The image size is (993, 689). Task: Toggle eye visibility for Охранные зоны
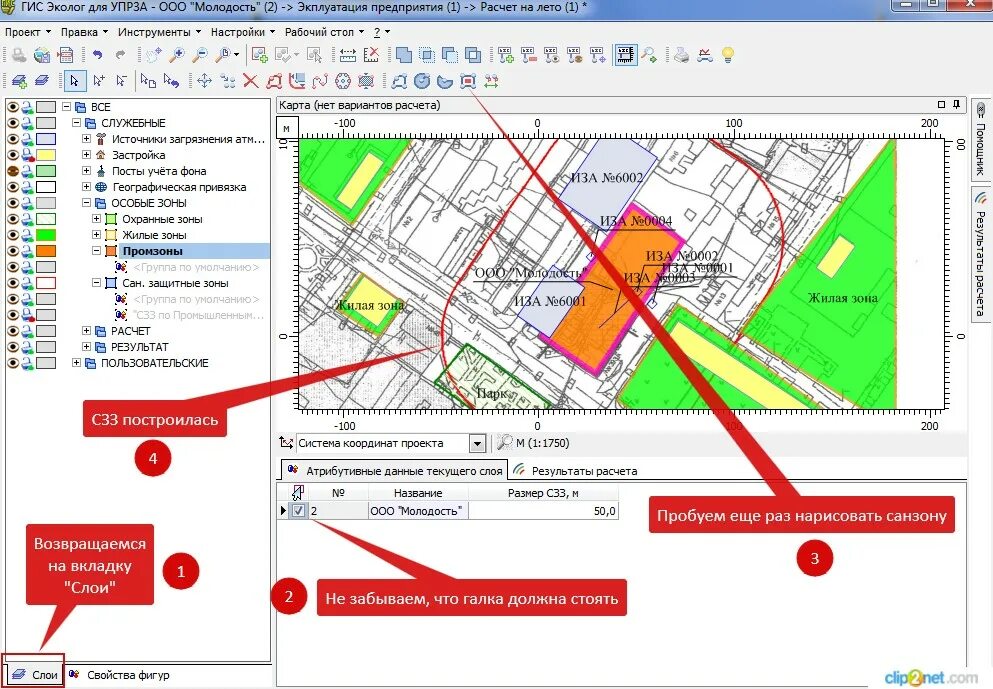tap(13, 219)
